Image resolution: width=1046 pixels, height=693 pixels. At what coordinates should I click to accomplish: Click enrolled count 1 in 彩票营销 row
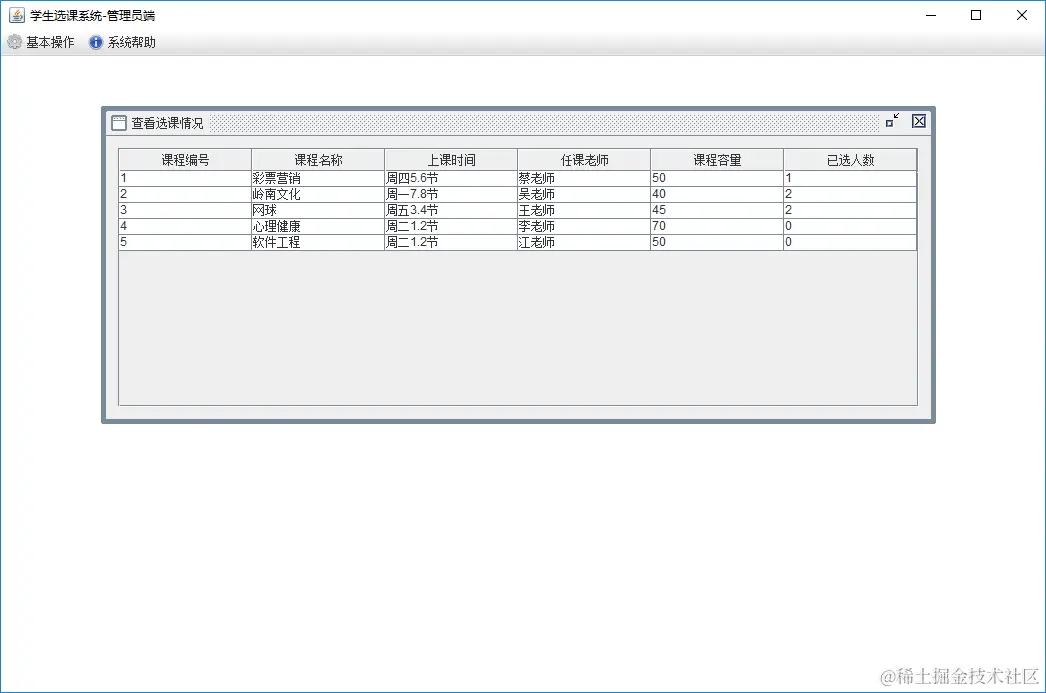point(850,178)
